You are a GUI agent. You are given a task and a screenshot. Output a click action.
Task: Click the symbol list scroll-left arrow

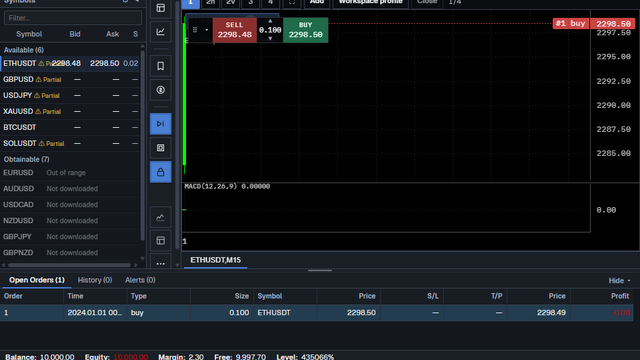(3, 265)
